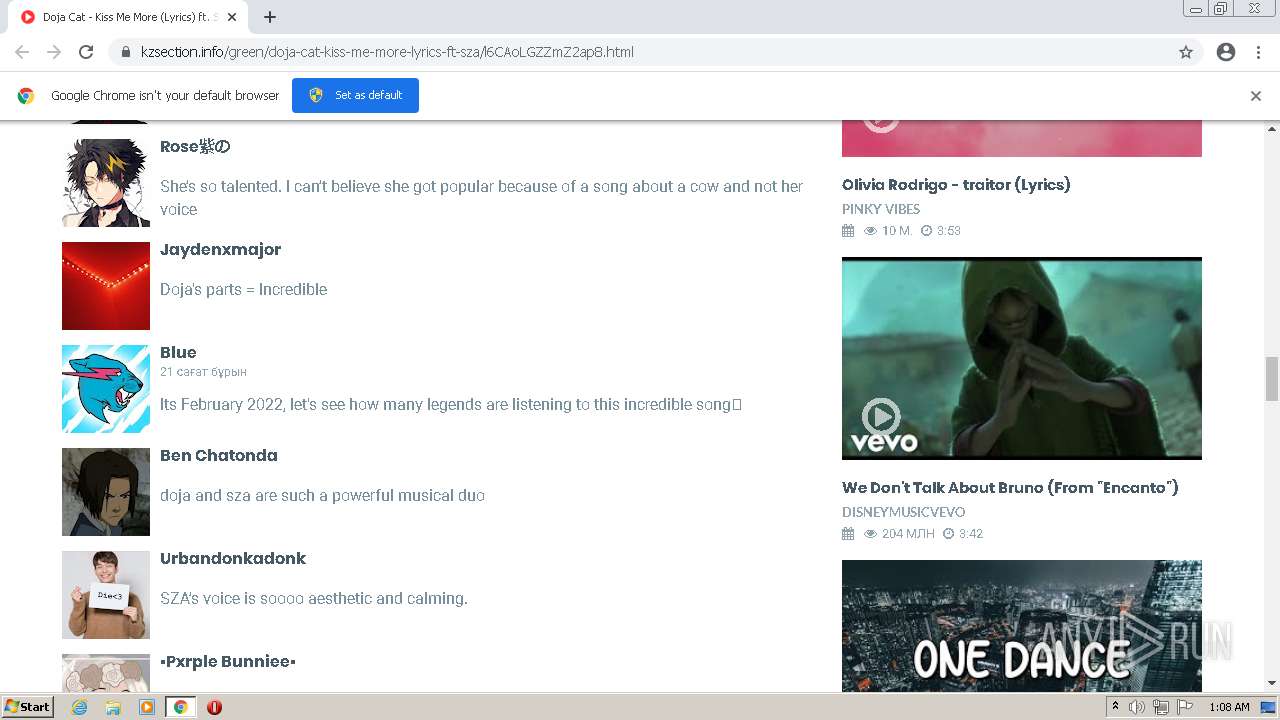Click the red stop-sign taskbar icon
The height and width of the screenshot is (720, 1280).
214,707
